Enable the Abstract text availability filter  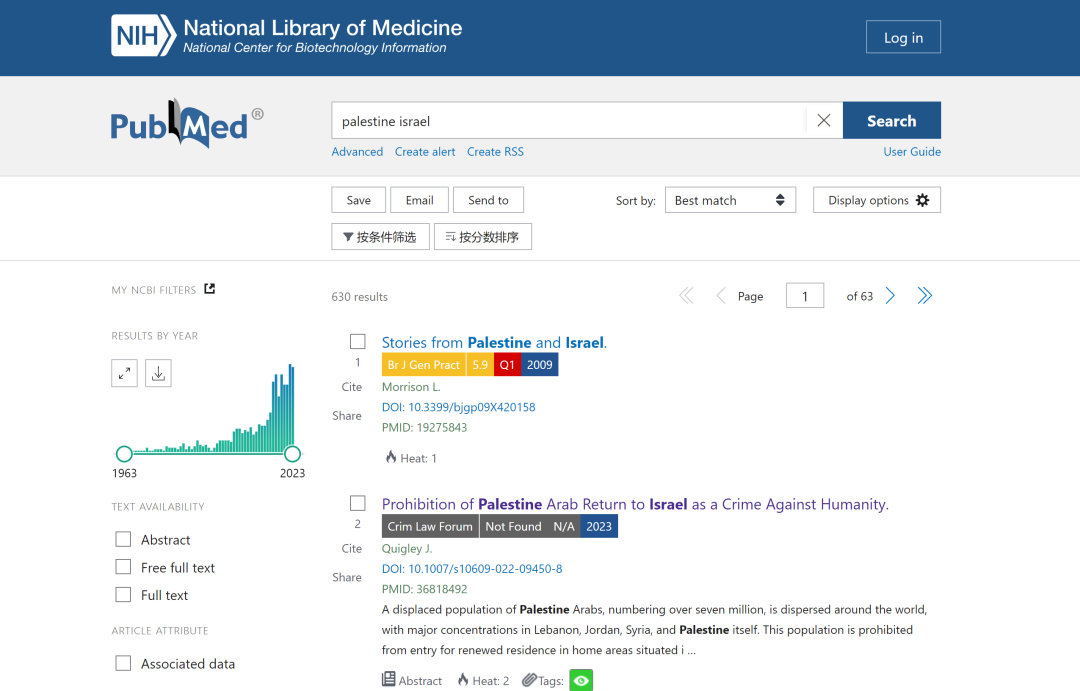124,539
